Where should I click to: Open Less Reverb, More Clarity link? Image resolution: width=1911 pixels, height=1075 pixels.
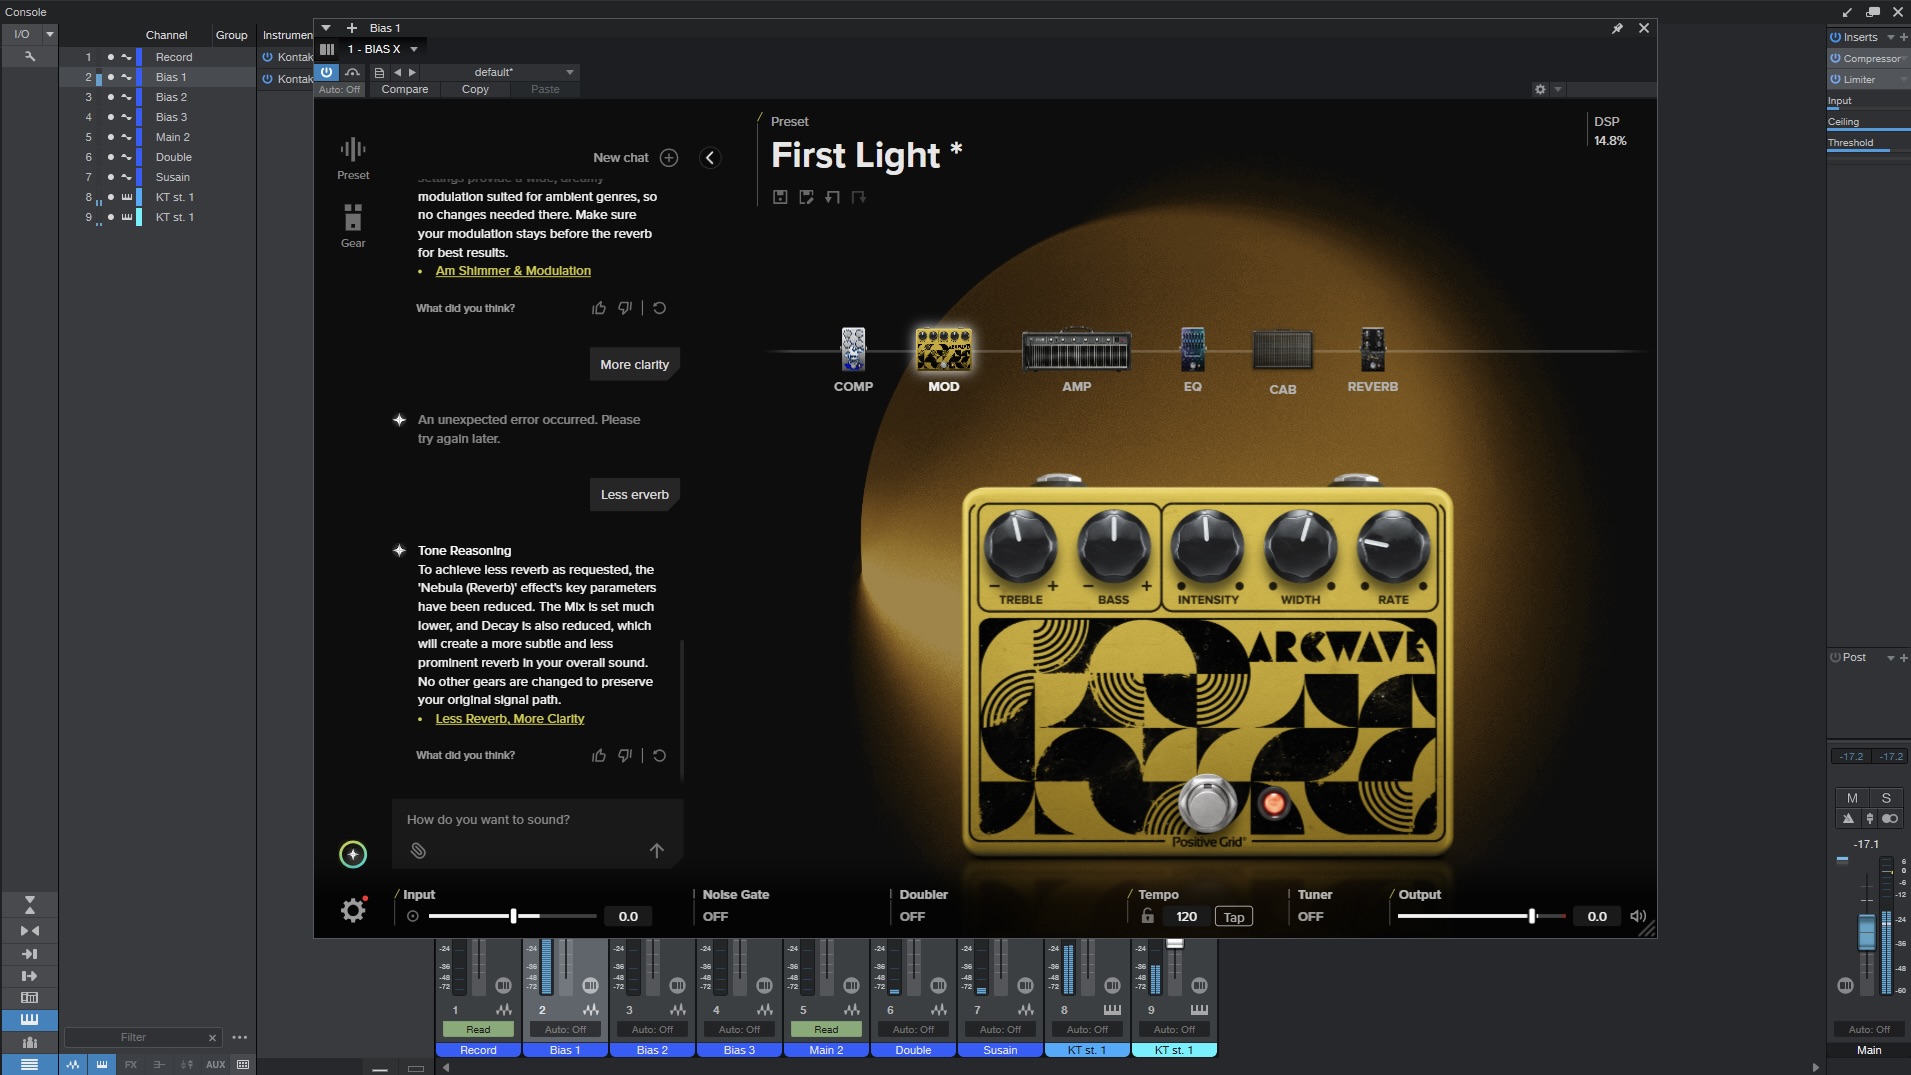tap(509, 719)
